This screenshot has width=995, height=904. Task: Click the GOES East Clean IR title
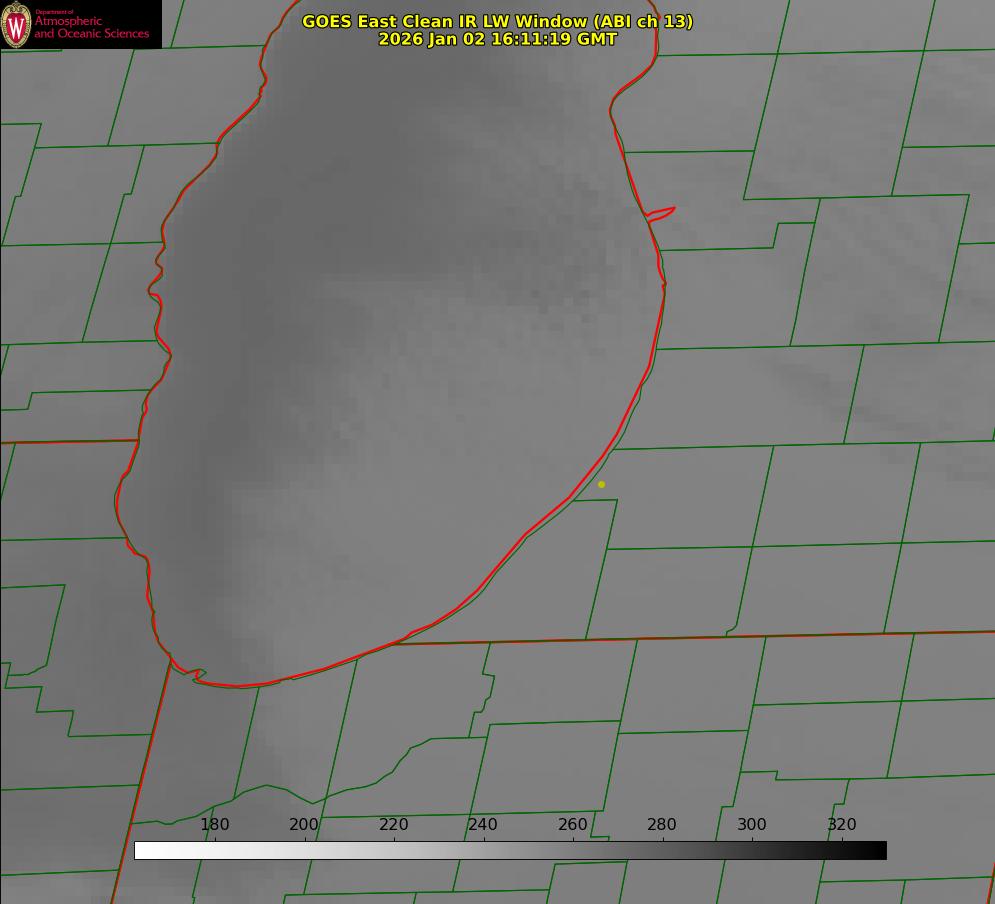497,21
